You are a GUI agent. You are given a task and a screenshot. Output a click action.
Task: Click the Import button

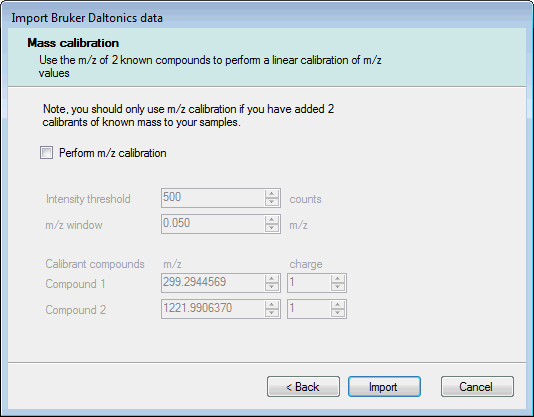click(384, 387)
